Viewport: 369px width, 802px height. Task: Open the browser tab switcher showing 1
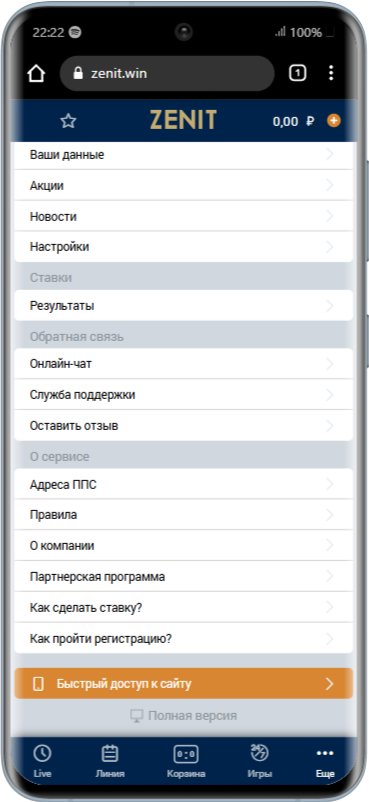pos(297,73)
